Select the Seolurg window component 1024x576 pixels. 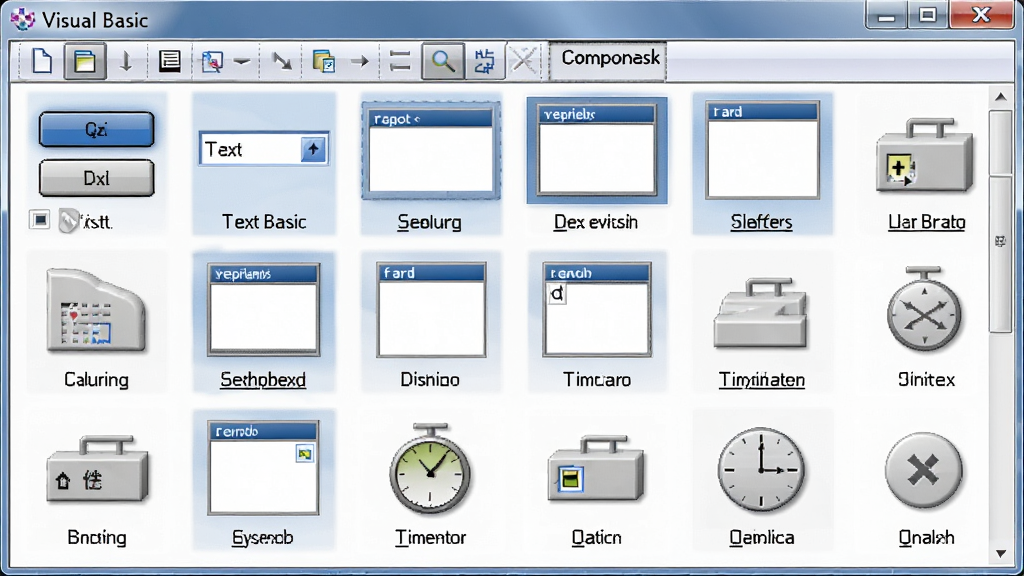[430, 151]
